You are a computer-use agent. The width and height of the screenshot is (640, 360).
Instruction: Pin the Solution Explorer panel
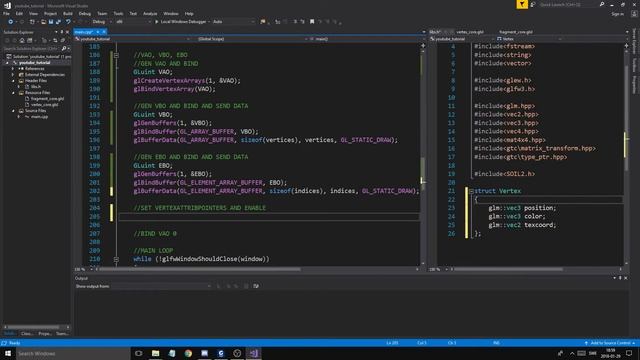(62, 32)
